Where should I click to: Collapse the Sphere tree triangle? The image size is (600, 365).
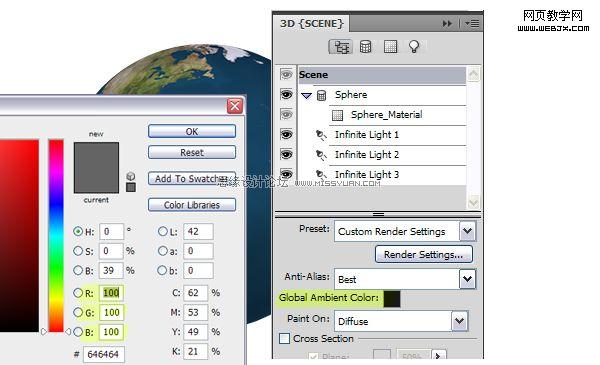tap(306, 95)
